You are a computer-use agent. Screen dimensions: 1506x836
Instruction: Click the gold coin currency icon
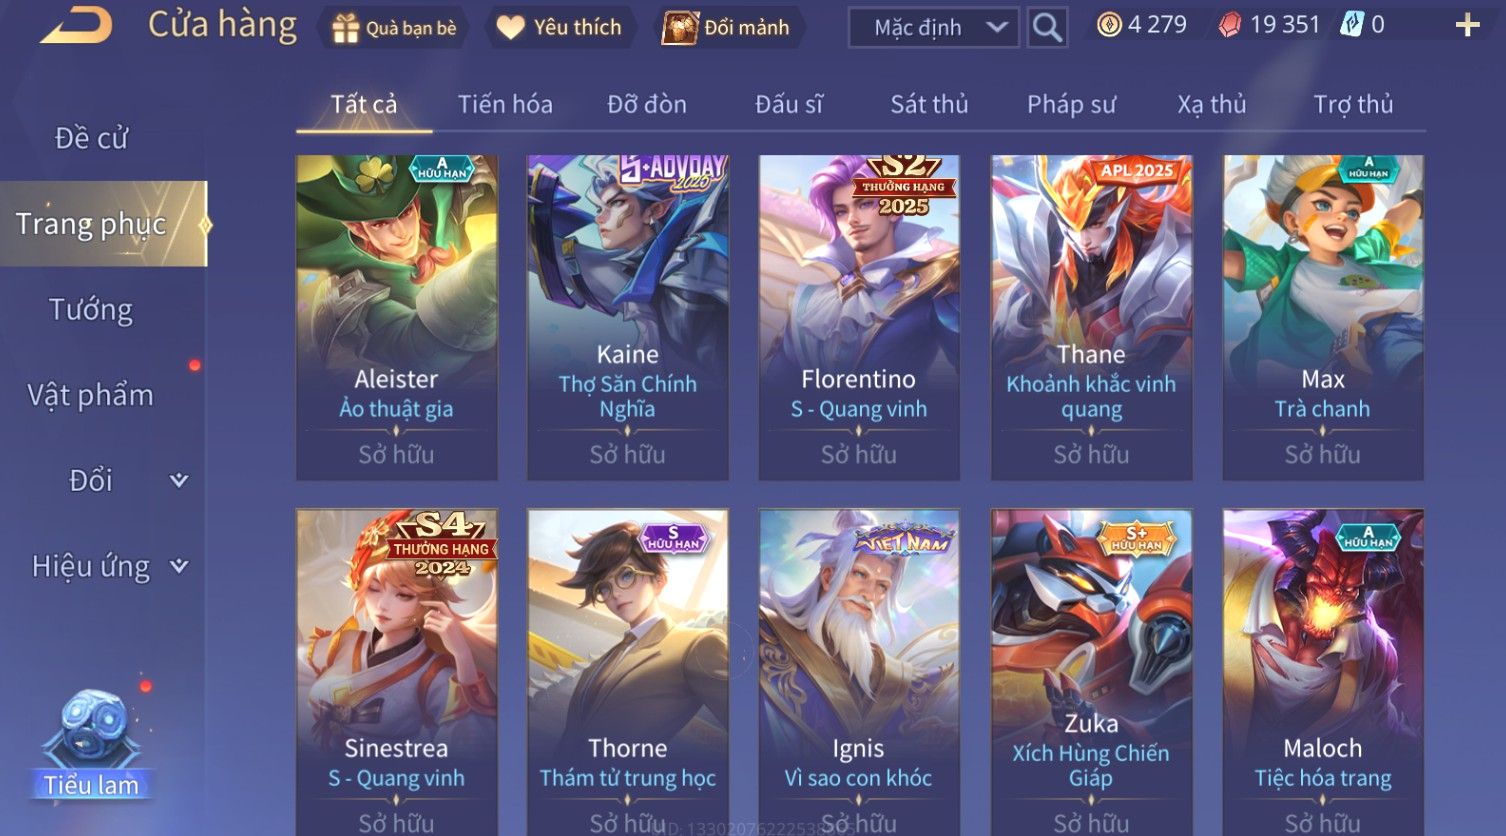(1108, 25)
